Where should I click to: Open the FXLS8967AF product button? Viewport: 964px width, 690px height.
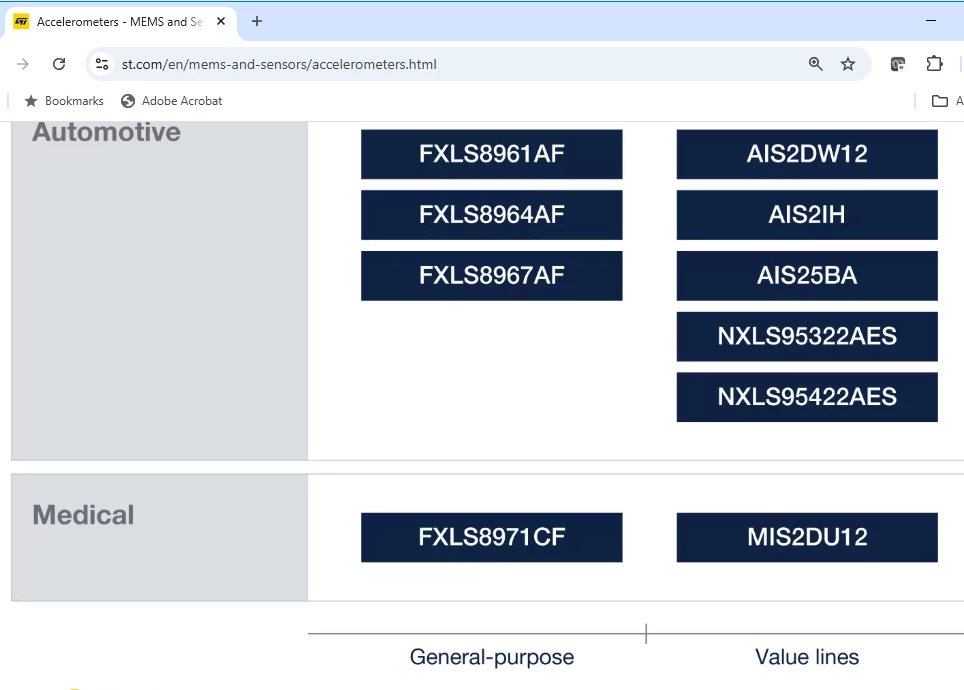coord(491,276)
